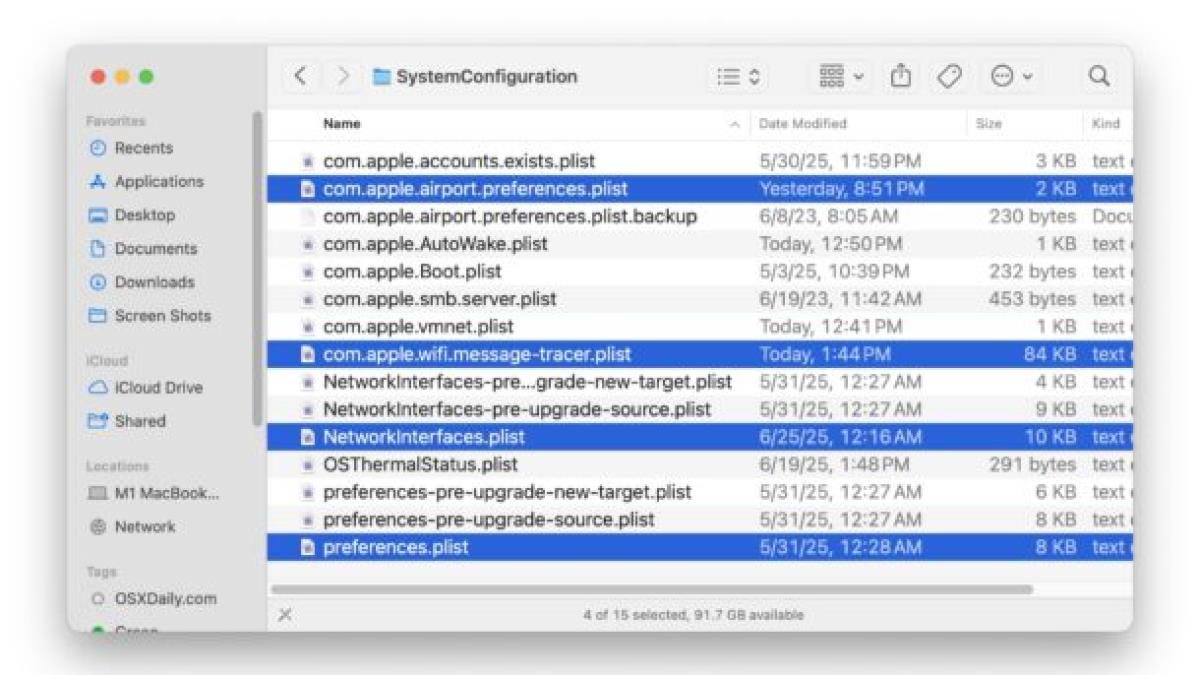Open the Share toolbar icon
Viewport: 1200px width, 675px height.
pos(900,76)
